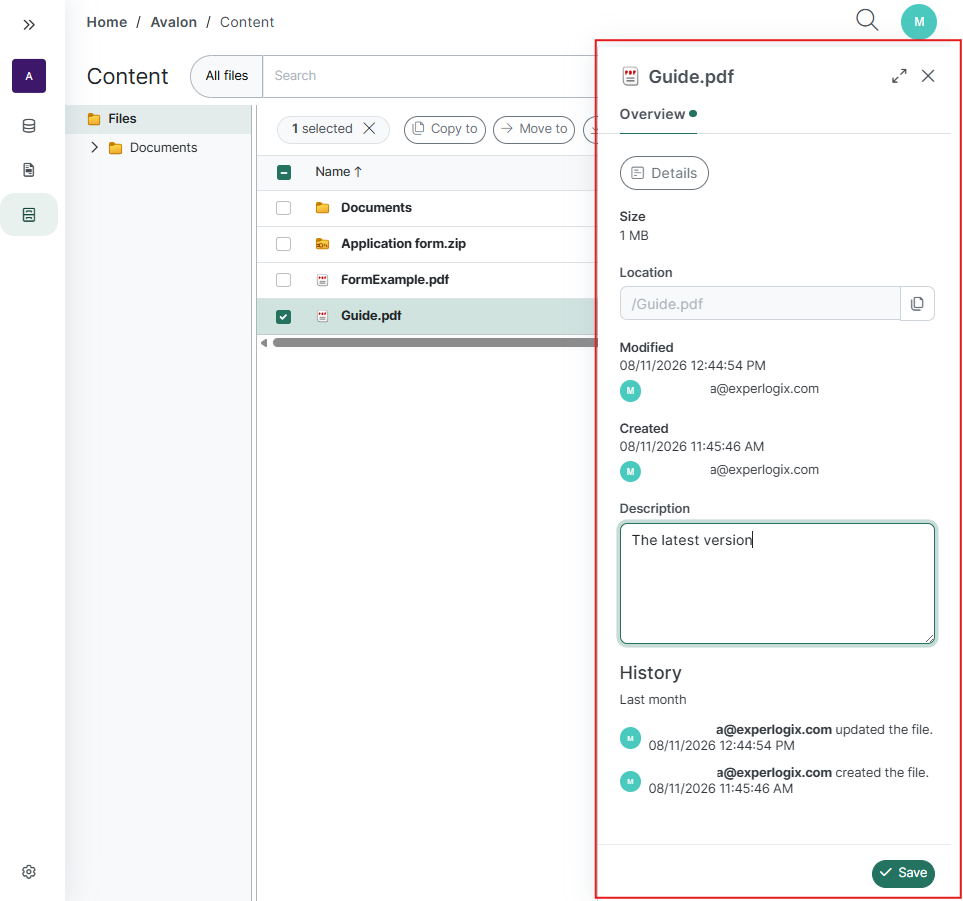Open the Content sidebar icon
The height and width of the screenshot is (901, 963).
pyautogui.click(x=29, y=214)
